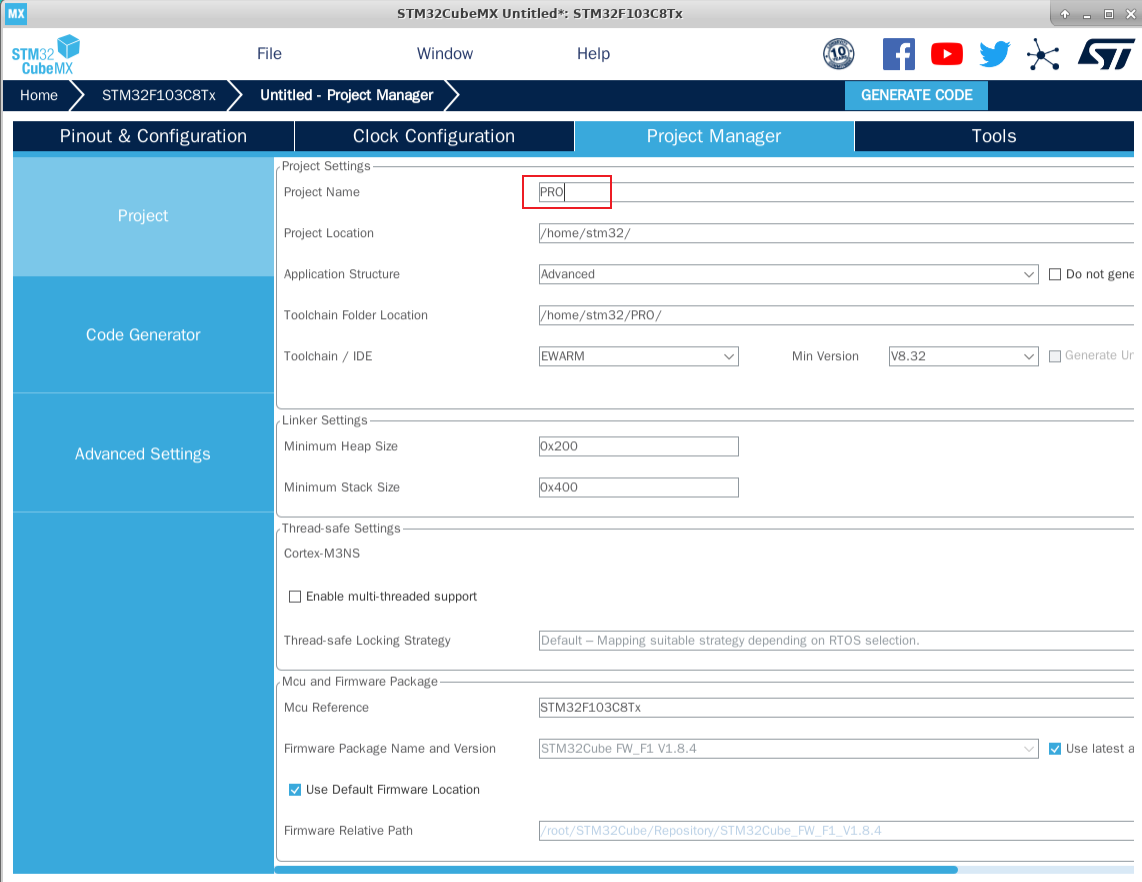
Task: Click the Minimum Stack Size field
Action: 639,487
